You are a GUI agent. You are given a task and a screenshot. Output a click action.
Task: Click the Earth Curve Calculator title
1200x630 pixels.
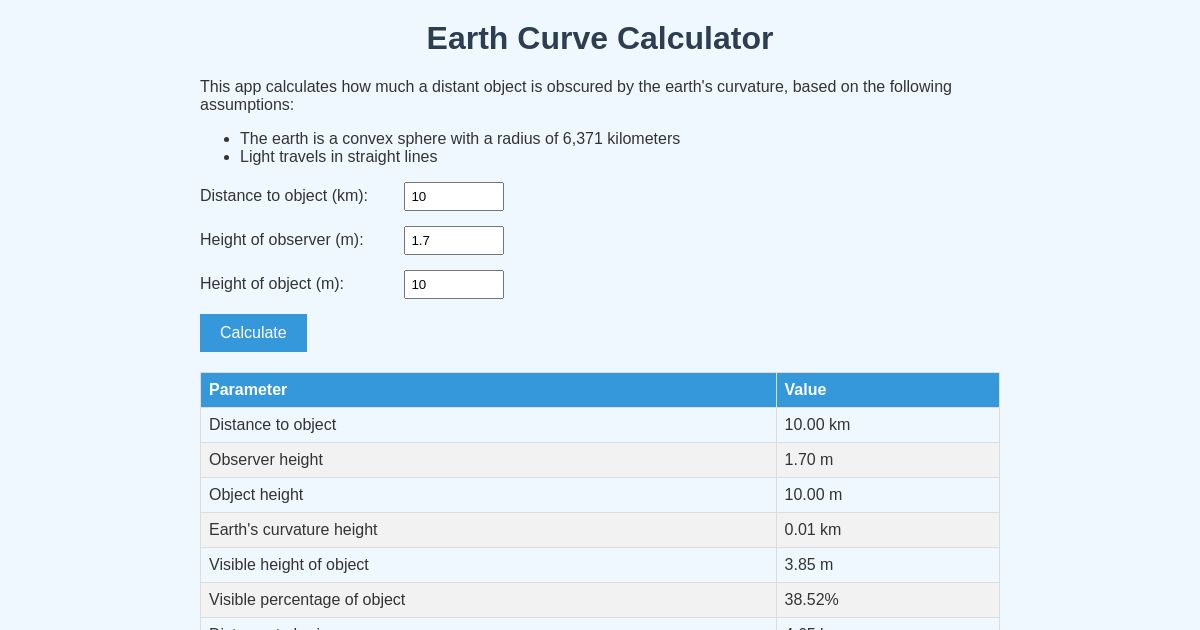point(599,38)
